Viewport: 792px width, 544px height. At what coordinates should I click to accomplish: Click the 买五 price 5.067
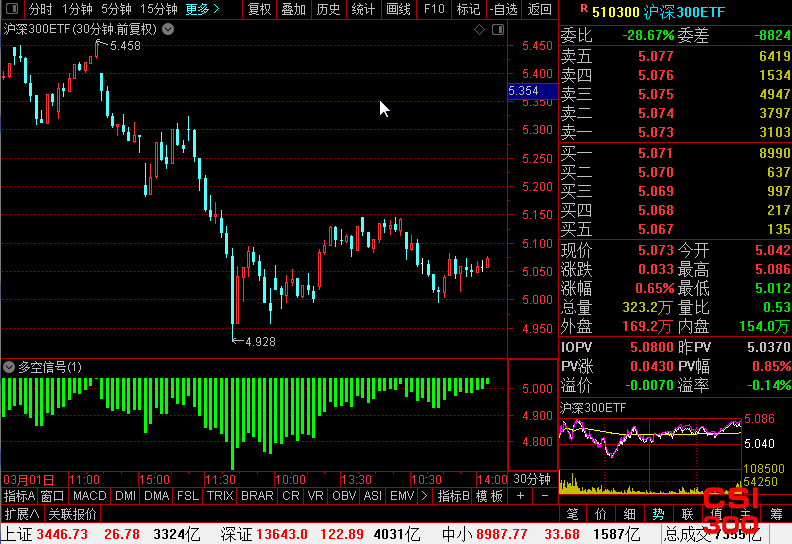click(656, 230)
